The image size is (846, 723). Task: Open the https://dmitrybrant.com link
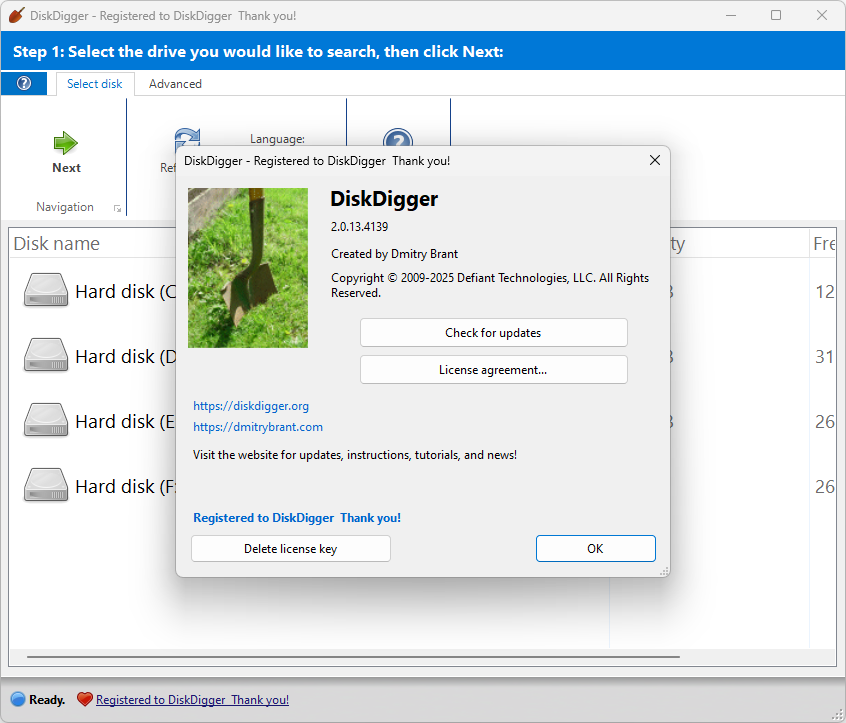coord(258,427)
